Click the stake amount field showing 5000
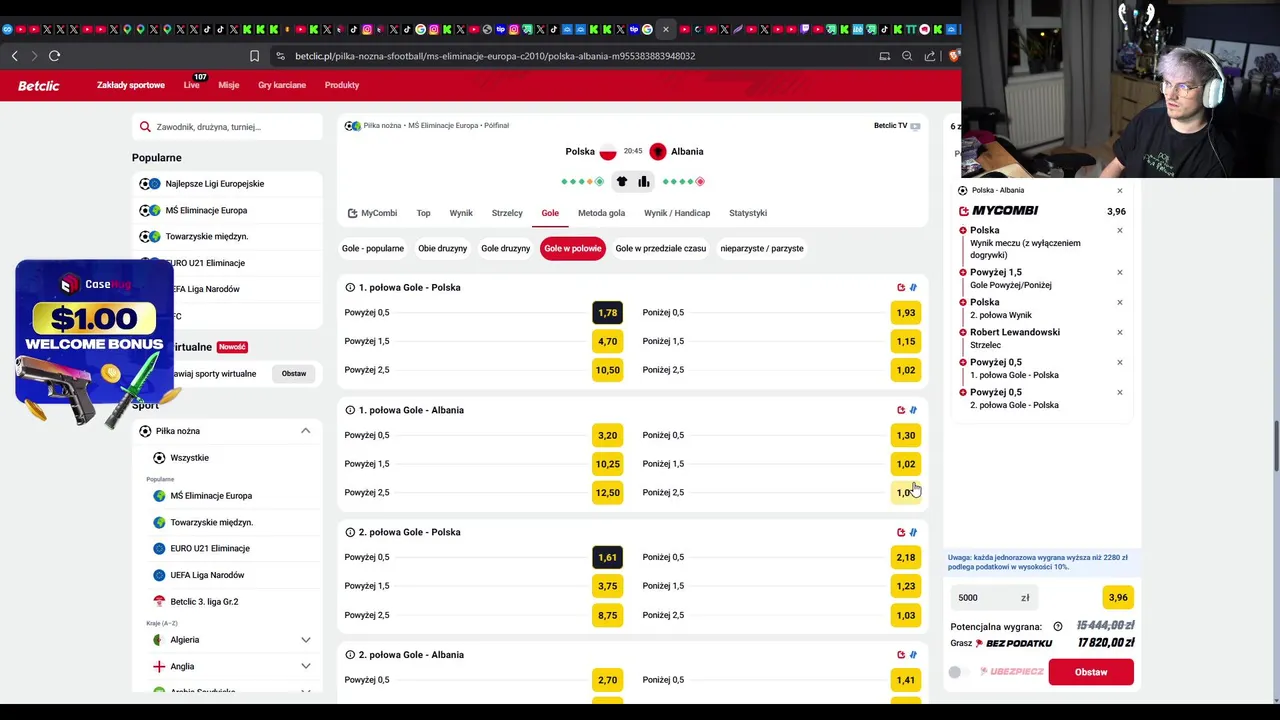 (x=994, y=598)
